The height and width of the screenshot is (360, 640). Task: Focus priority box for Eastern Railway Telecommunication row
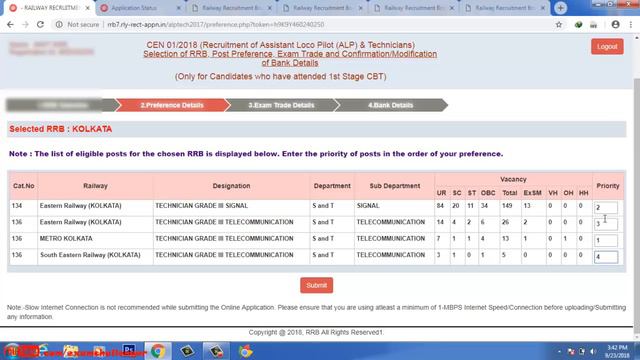[606, 224]
